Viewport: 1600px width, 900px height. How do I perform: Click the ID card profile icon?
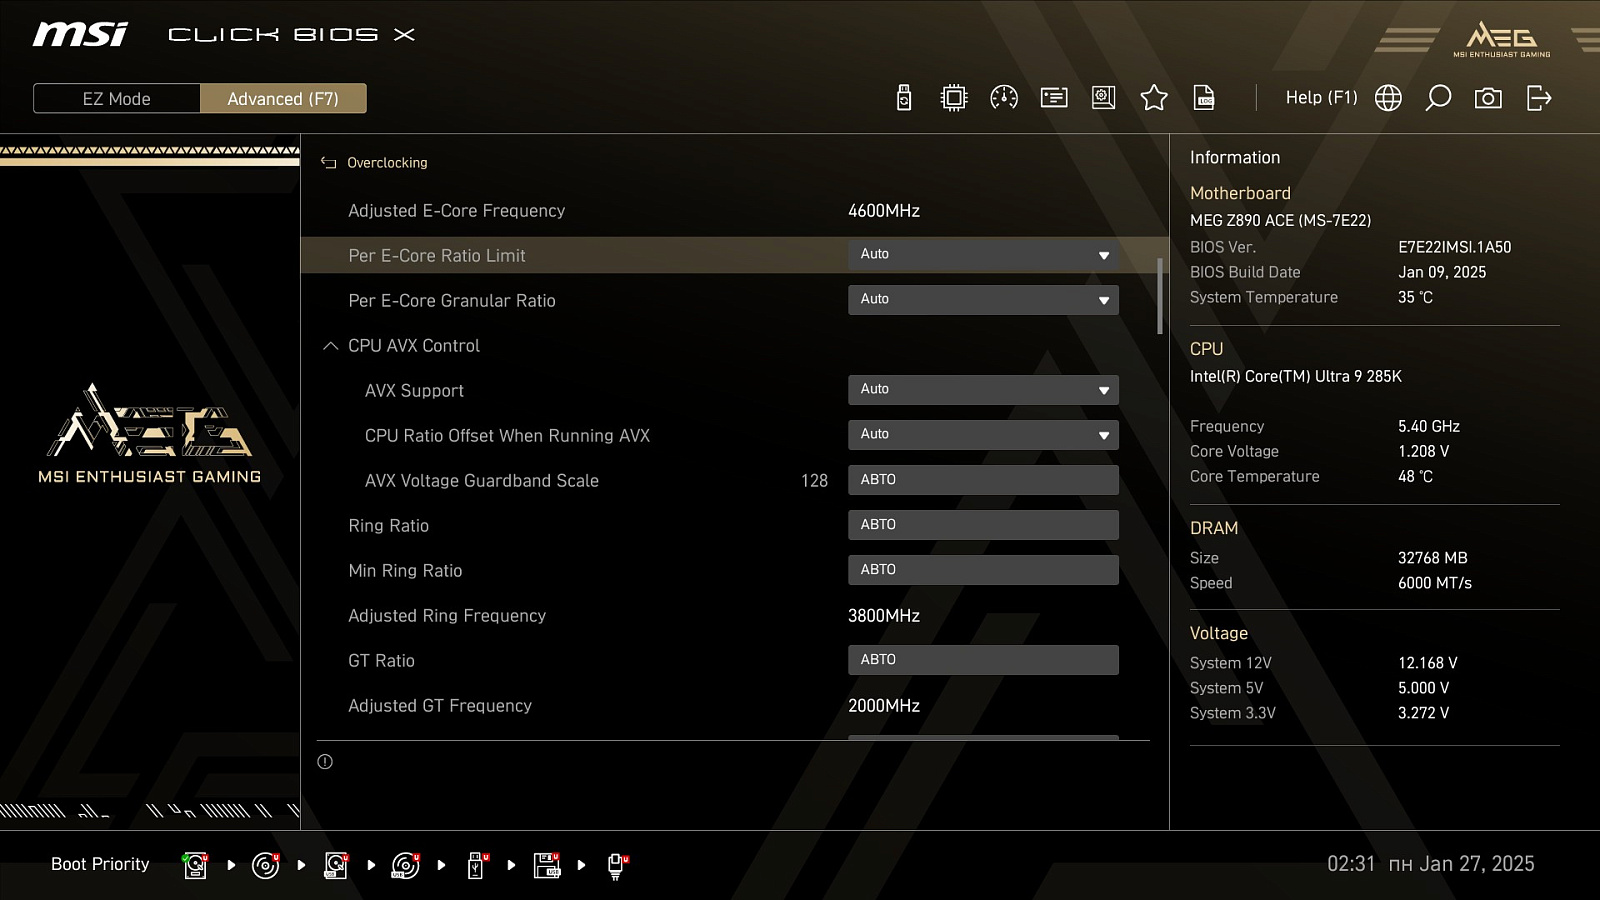point(1054,98)
